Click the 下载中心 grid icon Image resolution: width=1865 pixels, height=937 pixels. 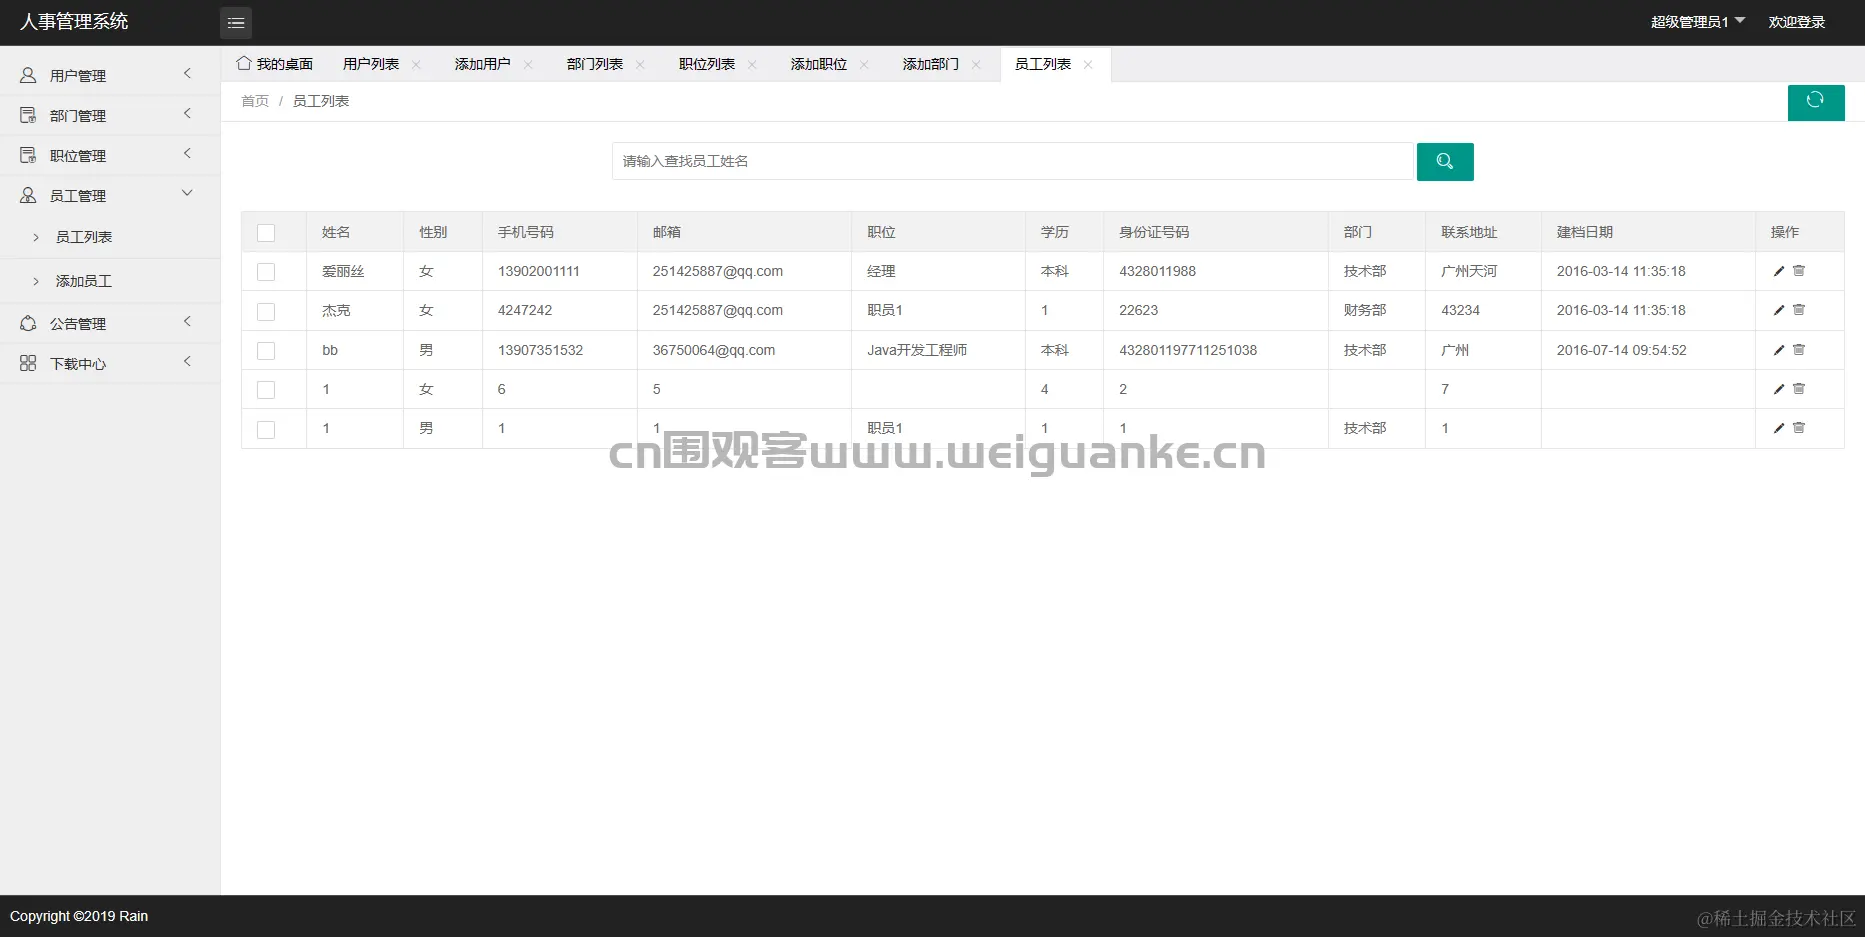click(28, 363)
